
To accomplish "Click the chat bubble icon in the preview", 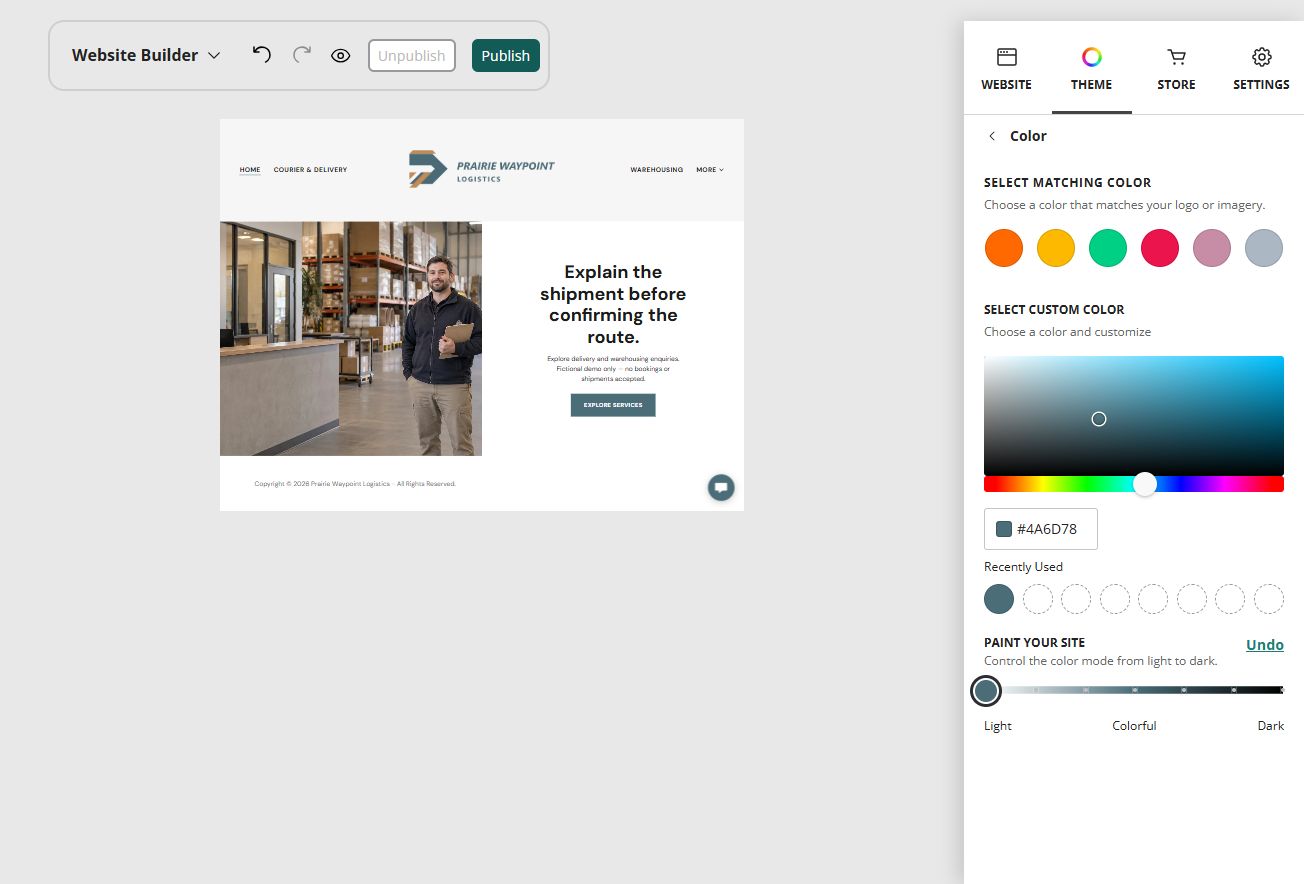I will pyautogui.click(x=721, y=488).
